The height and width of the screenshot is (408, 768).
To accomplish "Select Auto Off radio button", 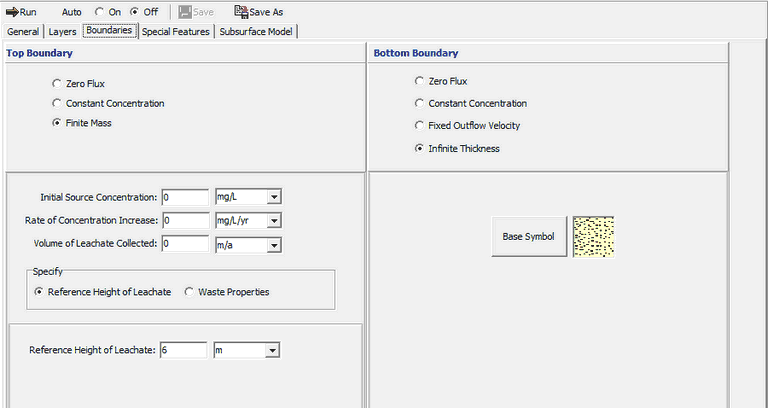I will 136,12.
